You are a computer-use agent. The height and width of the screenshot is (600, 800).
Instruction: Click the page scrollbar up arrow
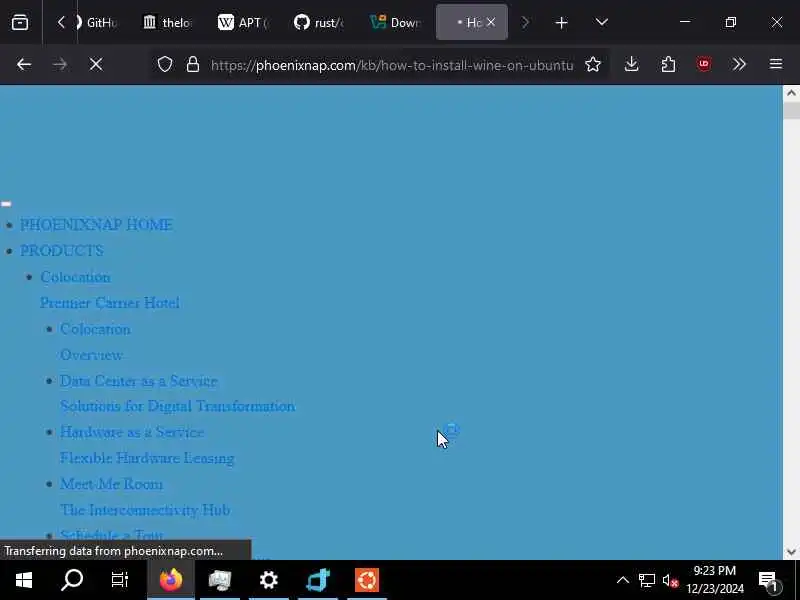point(791,93)
